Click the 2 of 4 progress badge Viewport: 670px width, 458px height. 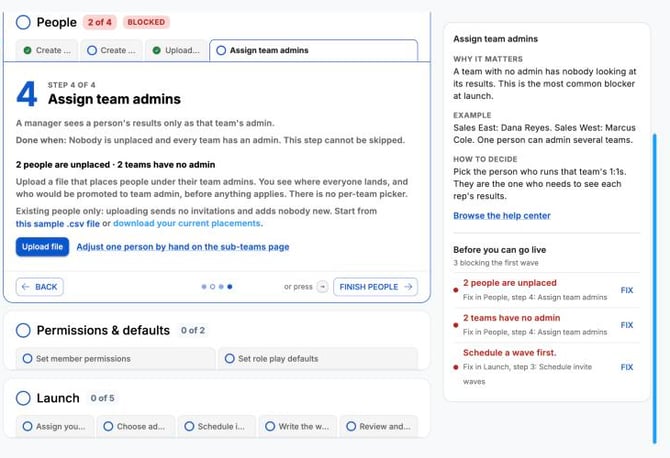(100, 22)
